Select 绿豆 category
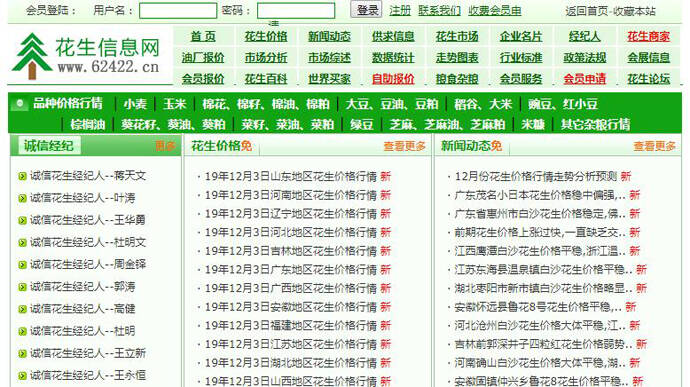 (362, 125)
